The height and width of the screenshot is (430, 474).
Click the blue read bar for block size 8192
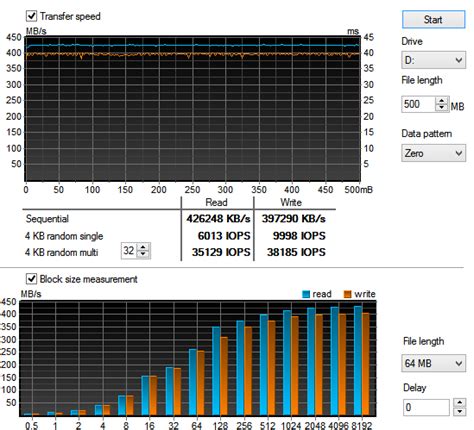coord(358,361)
